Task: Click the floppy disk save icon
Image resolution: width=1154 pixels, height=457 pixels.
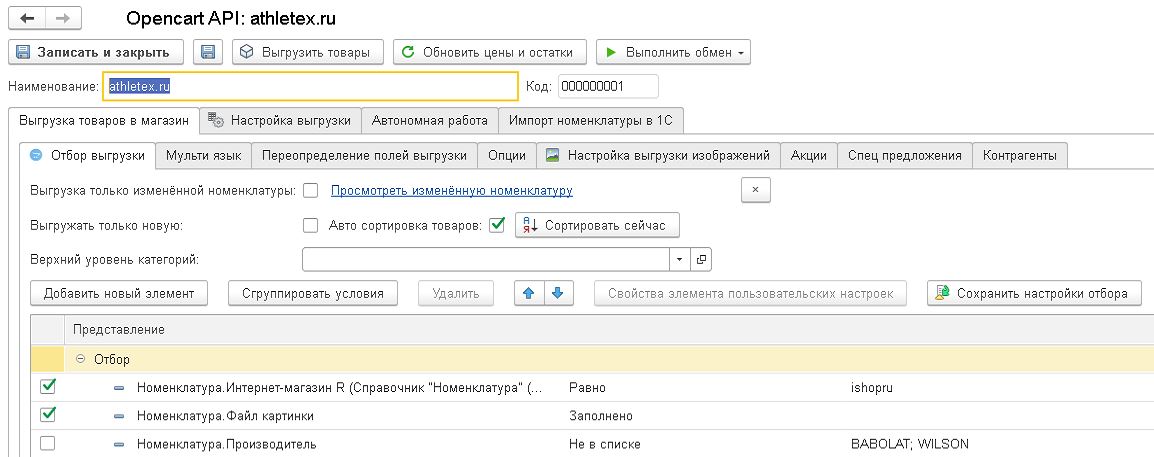Action: click(x=208, y=52)
